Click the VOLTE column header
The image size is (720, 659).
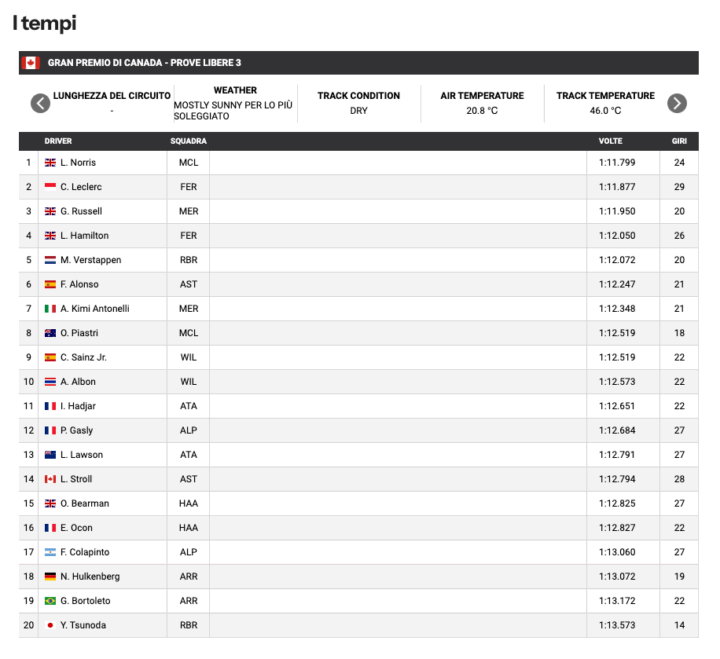610,141
